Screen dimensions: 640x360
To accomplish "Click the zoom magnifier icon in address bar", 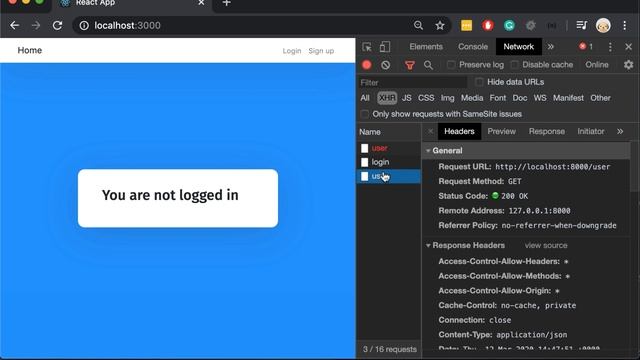I will point(418,25).
